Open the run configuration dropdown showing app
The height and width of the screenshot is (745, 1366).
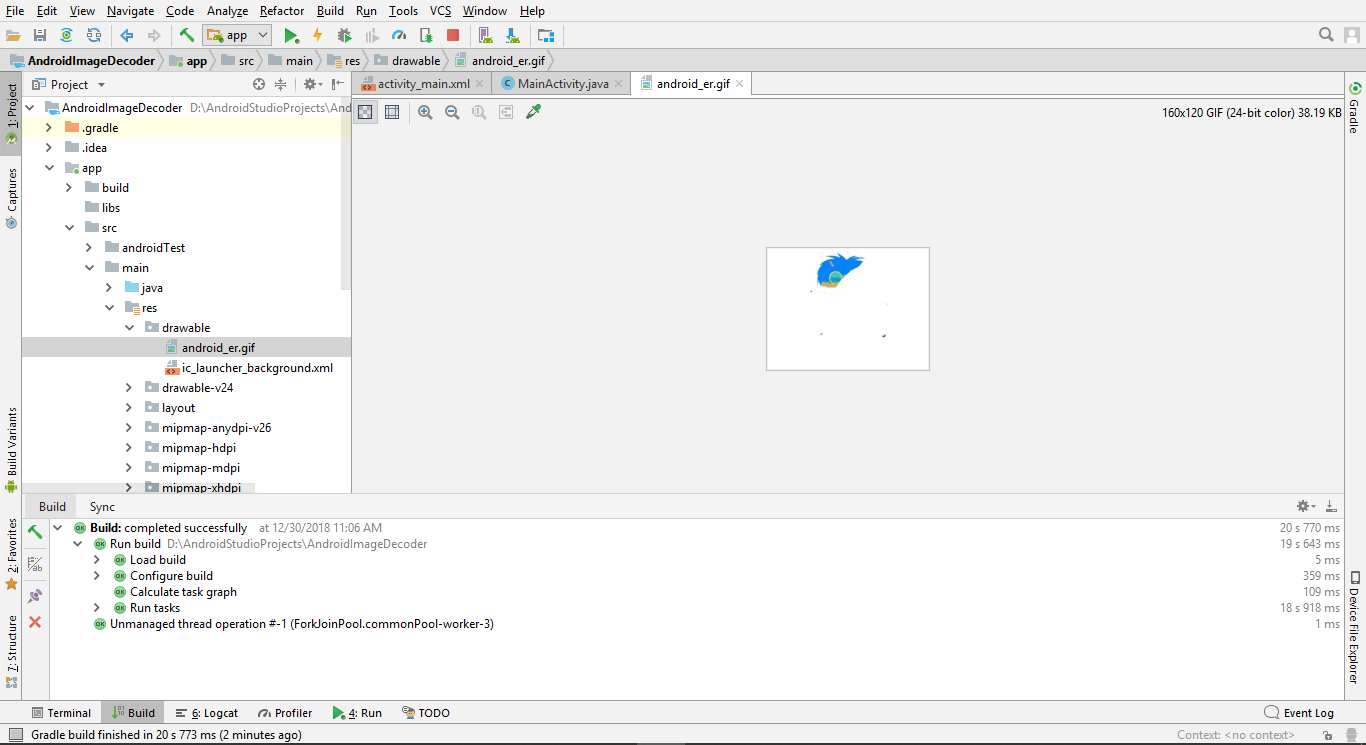tap(237, 34)
